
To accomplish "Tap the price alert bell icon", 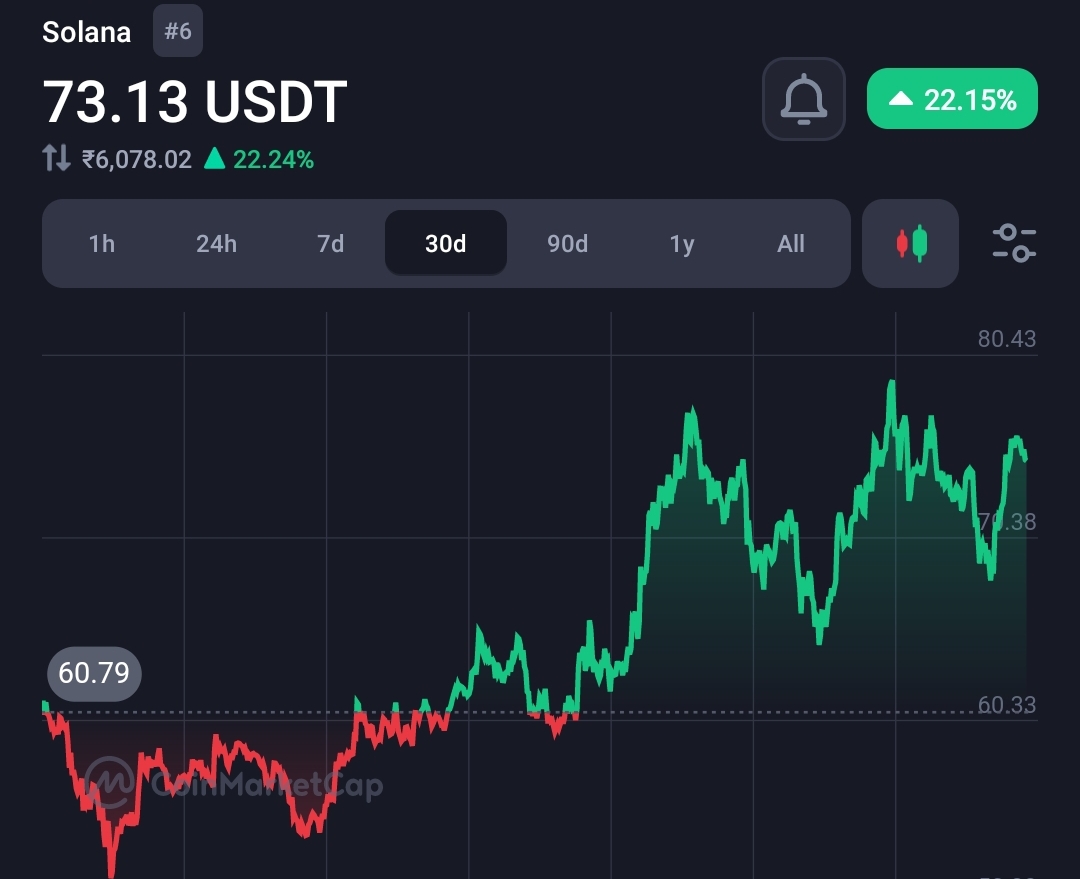I will 803,99.
